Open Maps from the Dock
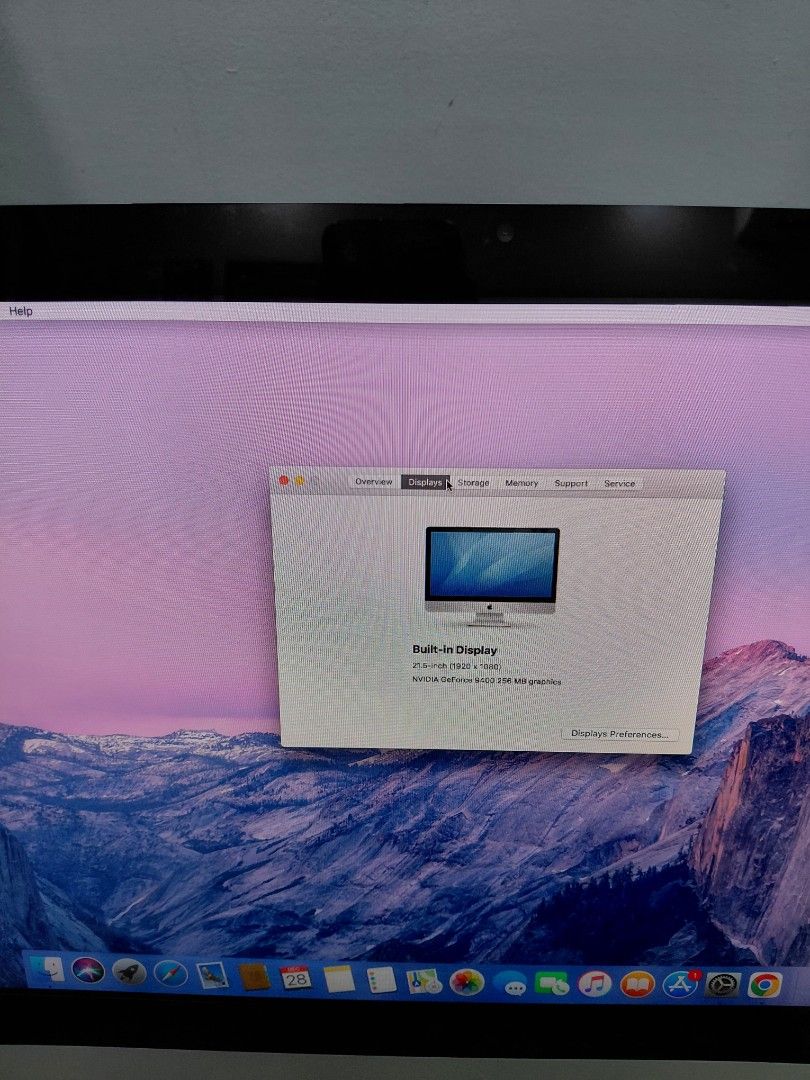Screen dimensions: 810x1080 [x=424, y=981]
